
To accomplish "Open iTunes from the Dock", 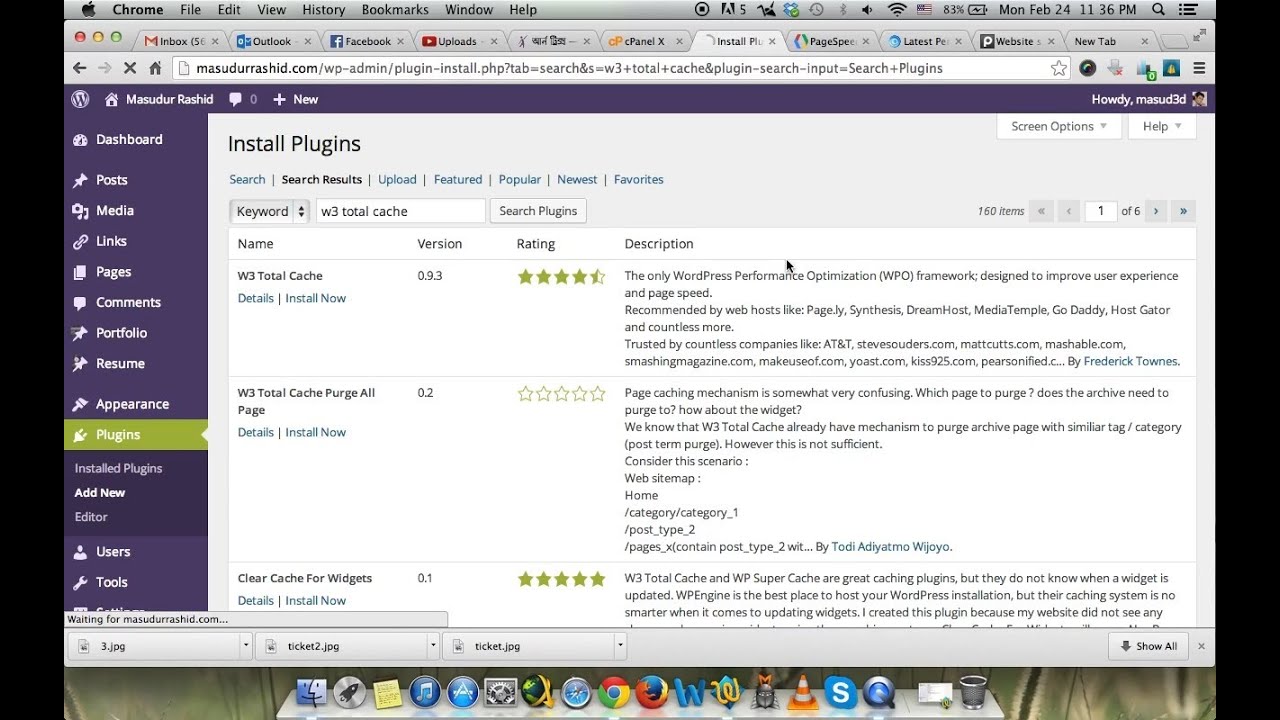I will coord(424,692).
